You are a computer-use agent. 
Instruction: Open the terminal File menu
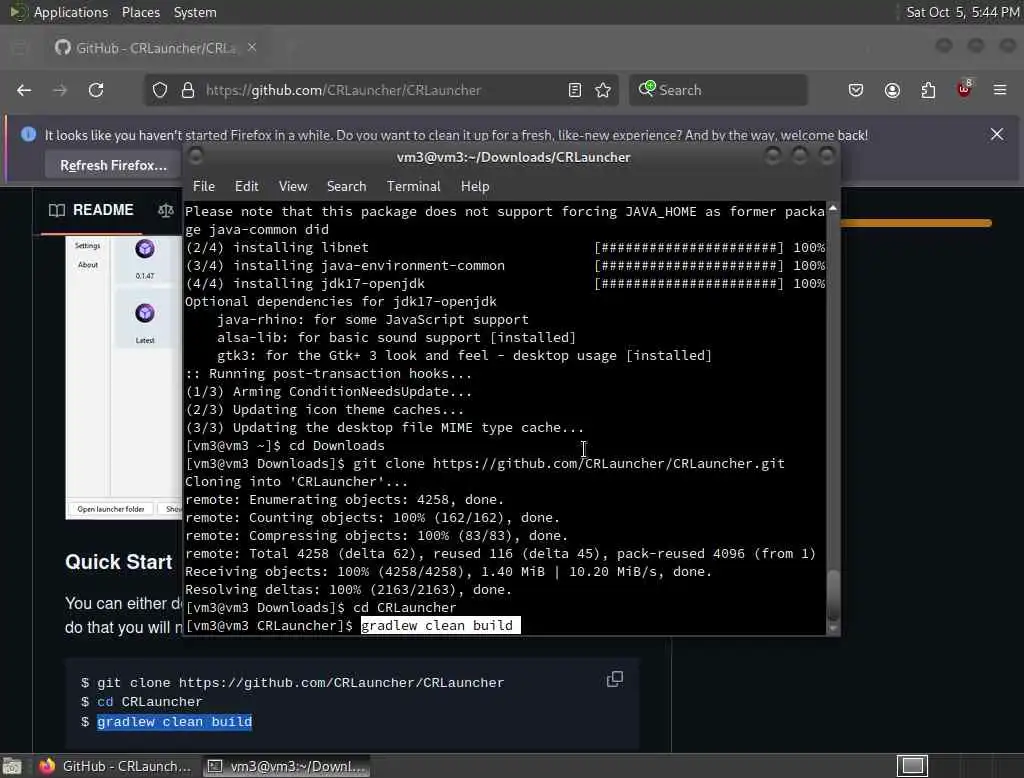coord(204,186)
